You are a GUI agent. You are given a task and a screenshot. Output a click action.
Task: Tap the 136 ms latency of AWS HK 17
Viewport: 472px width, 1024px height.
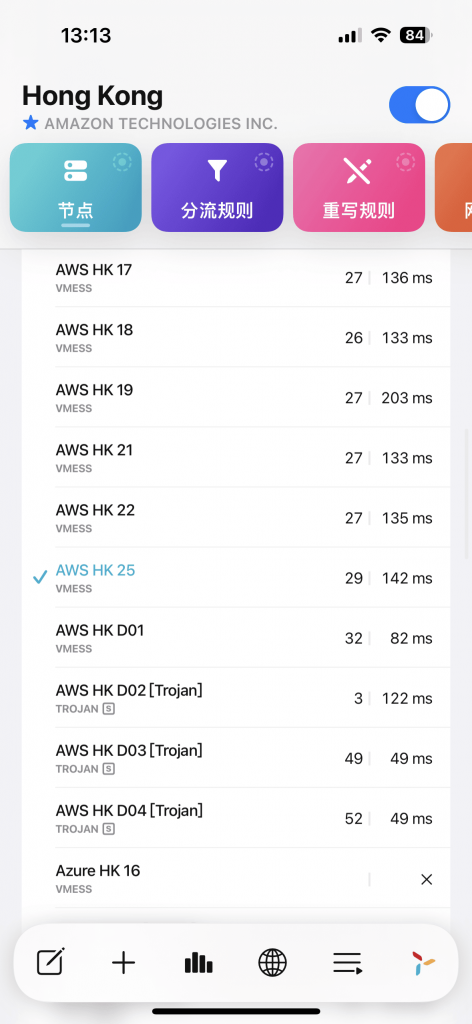(407, 278)
